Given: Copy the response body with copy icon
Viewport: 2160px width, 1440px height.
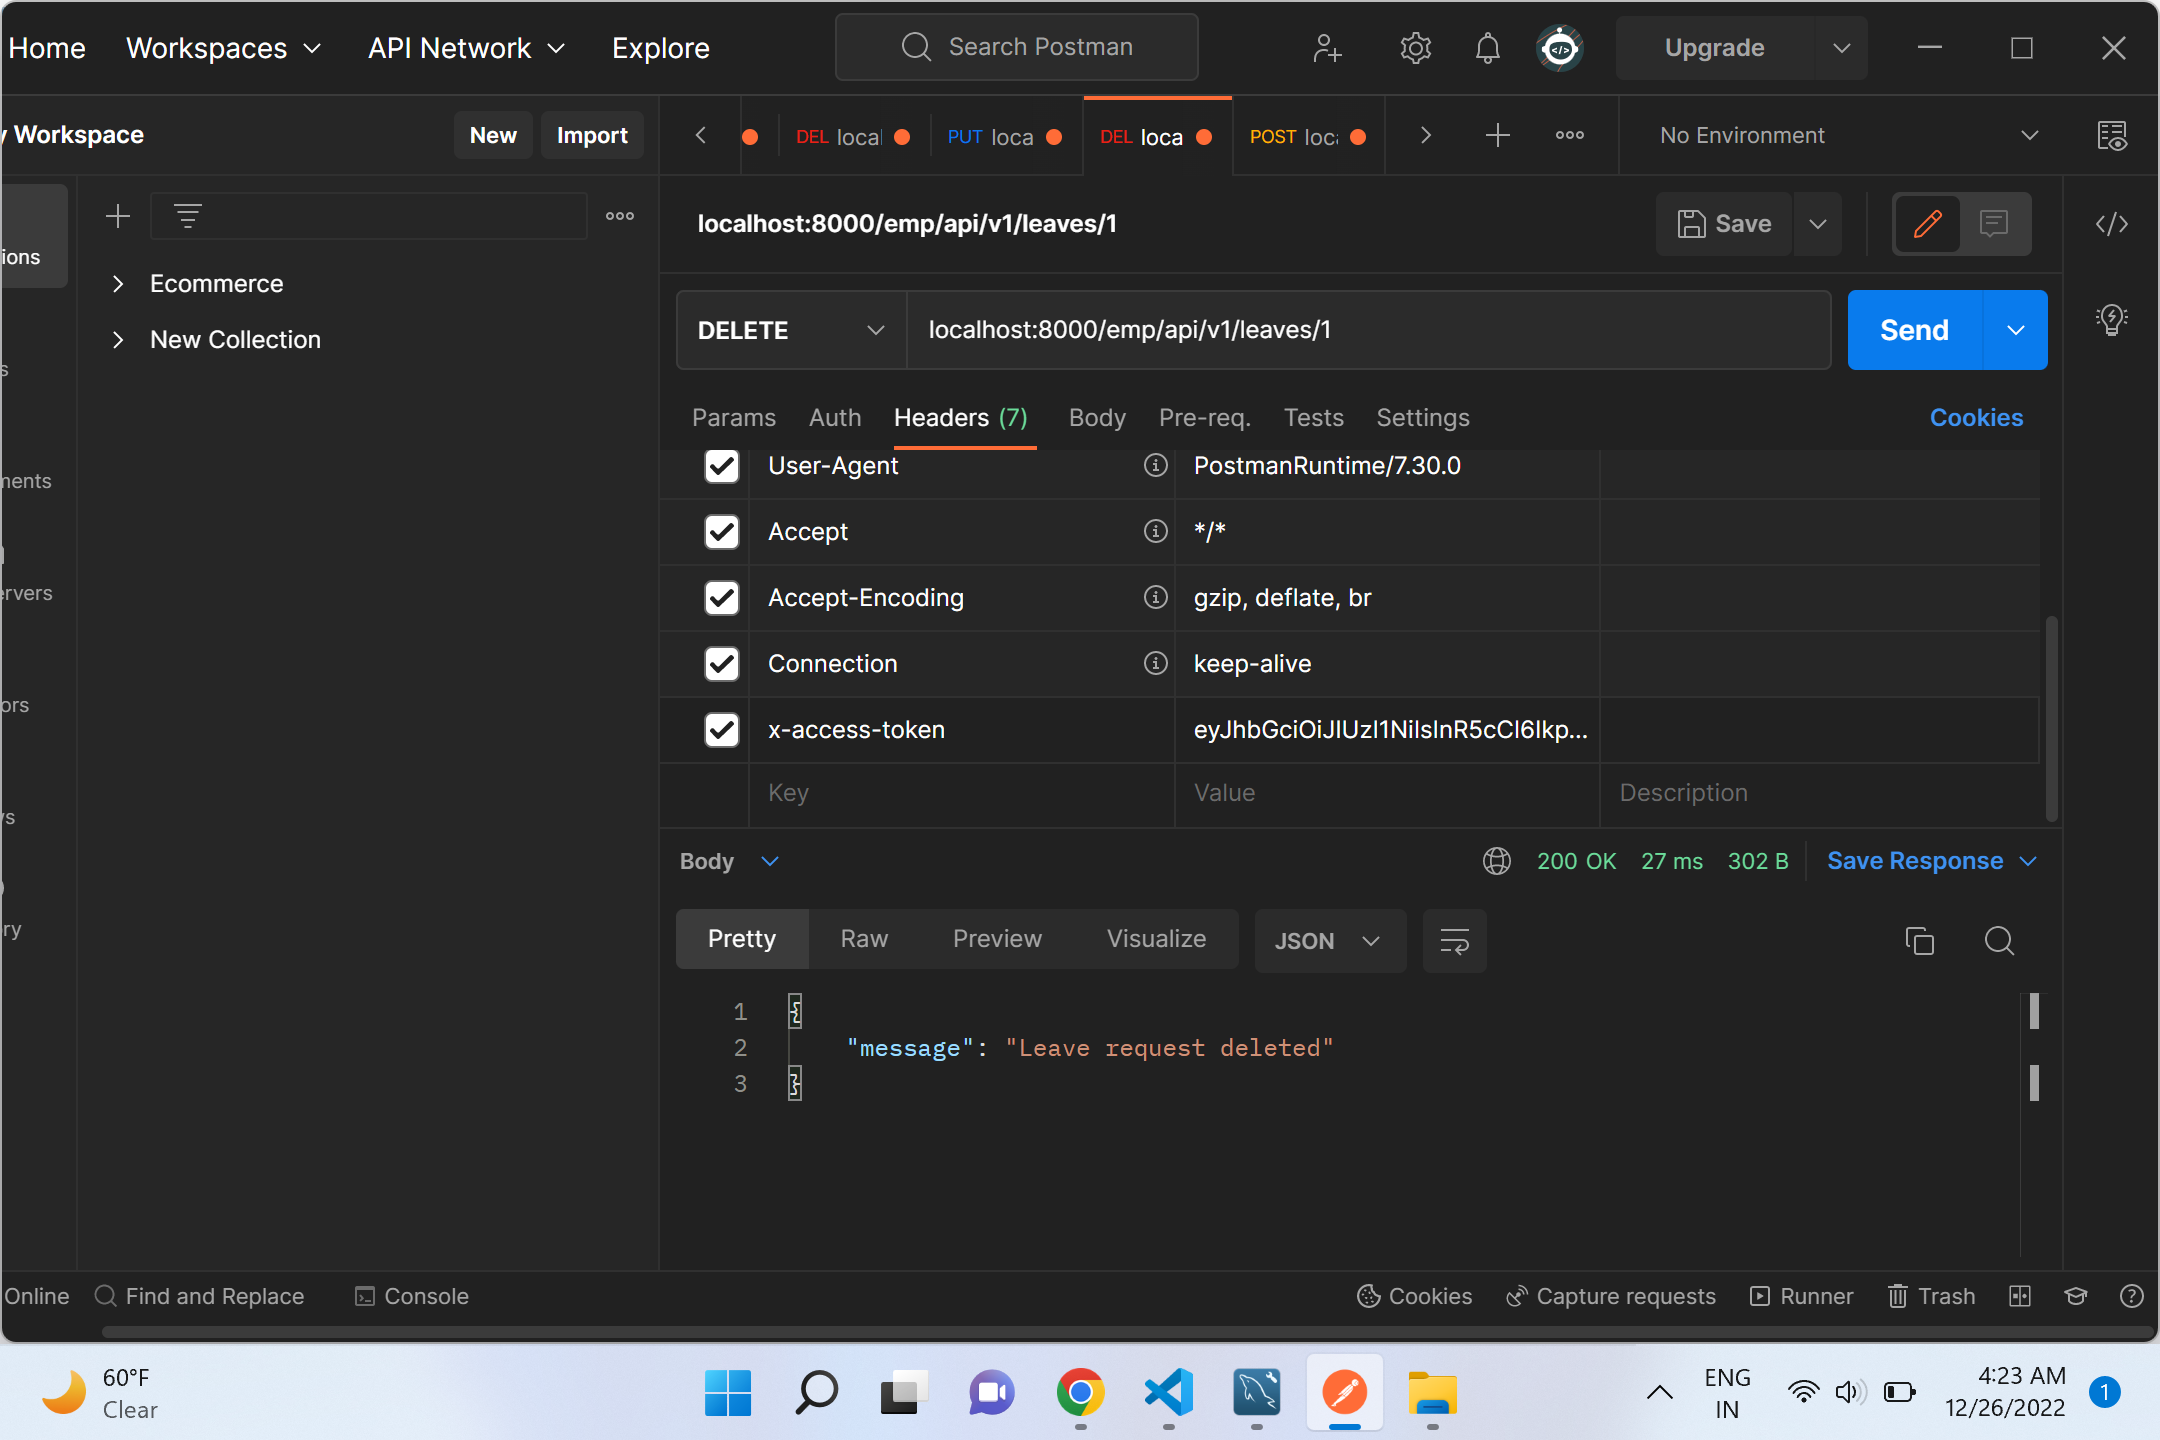Looking at the screenshot, I should [1919, 940].
